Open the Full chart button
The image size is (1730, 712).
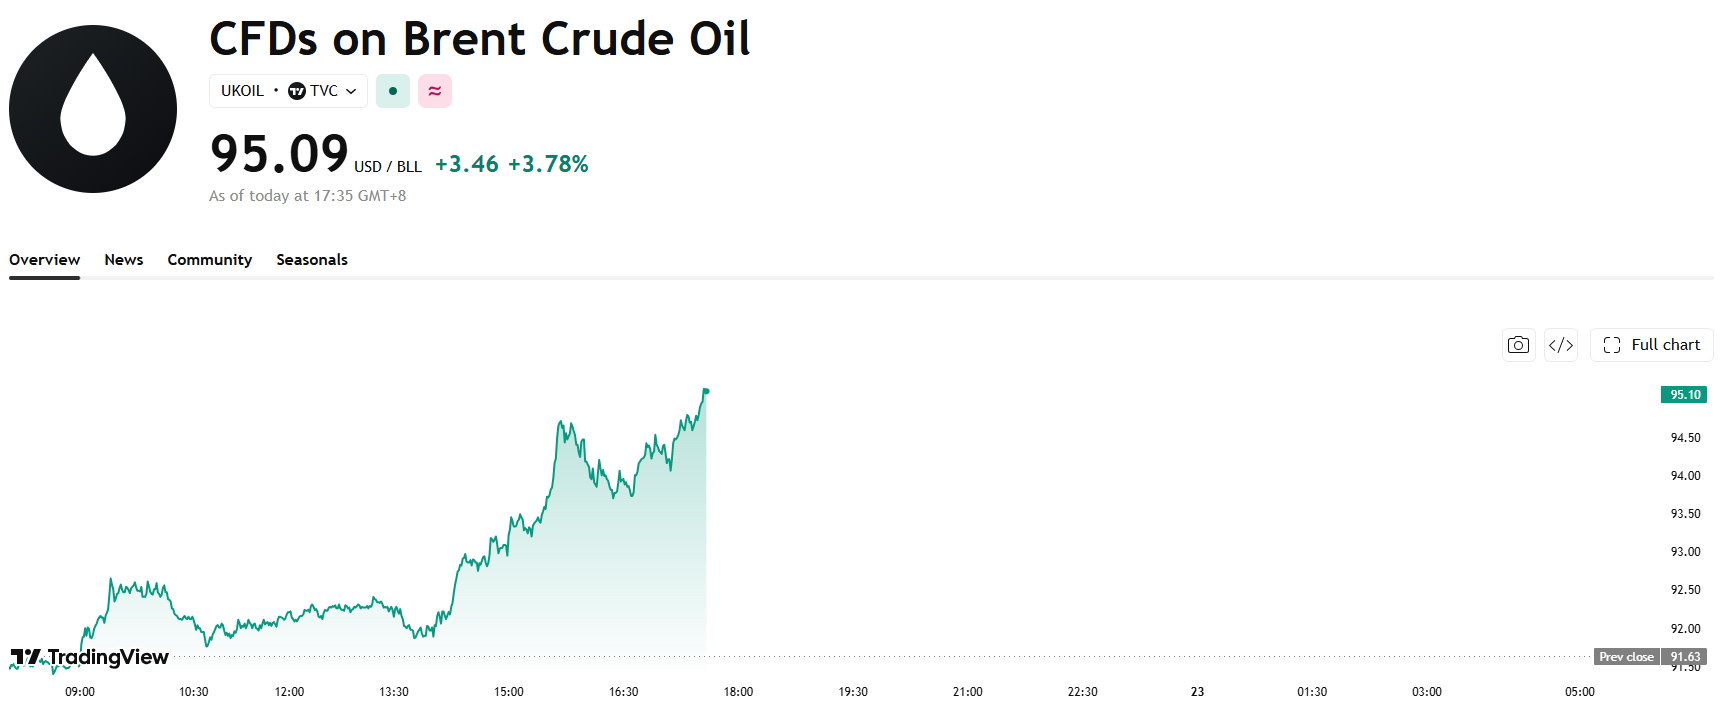tap(1652, 345)
